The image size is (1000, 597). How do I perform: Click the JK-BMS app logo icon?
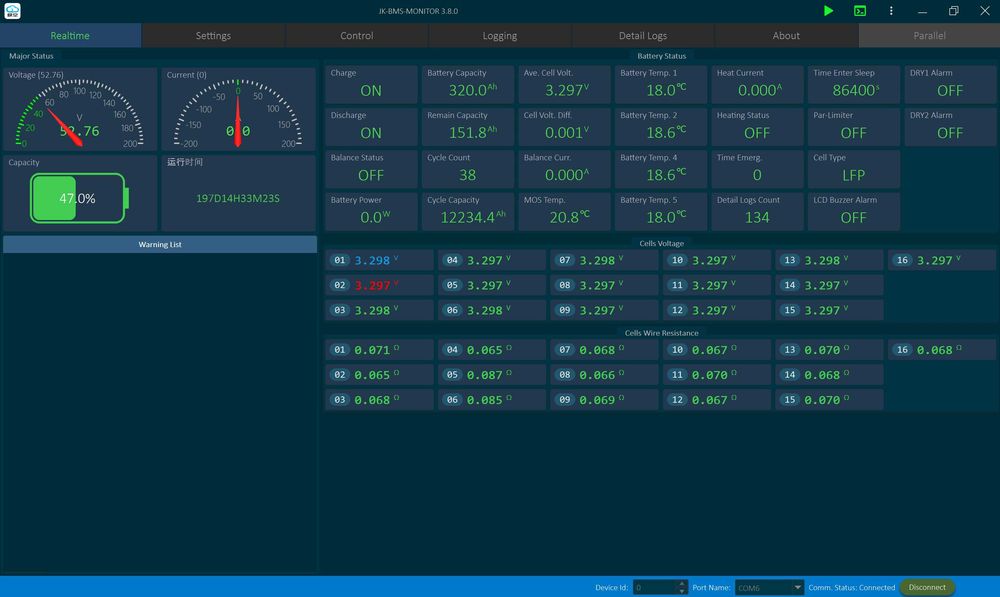coord(12,11)
